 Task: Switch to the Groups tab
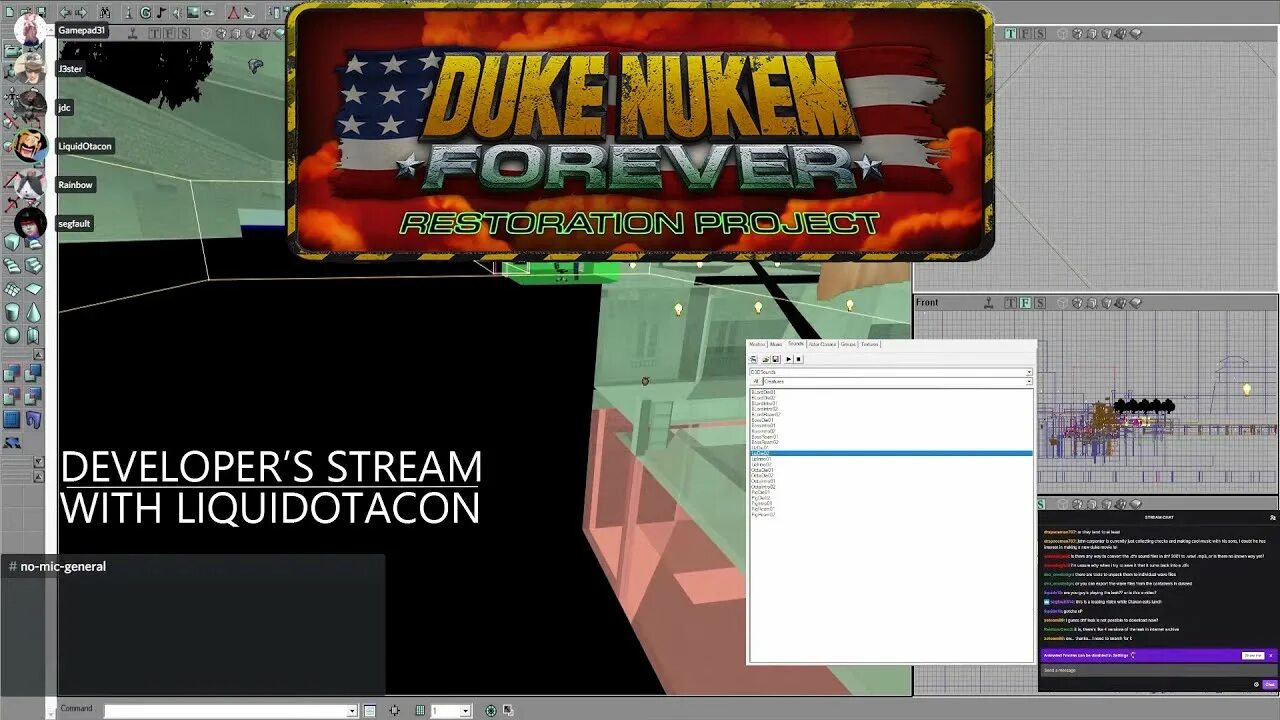pyautogui.click(x=848, y=344)
